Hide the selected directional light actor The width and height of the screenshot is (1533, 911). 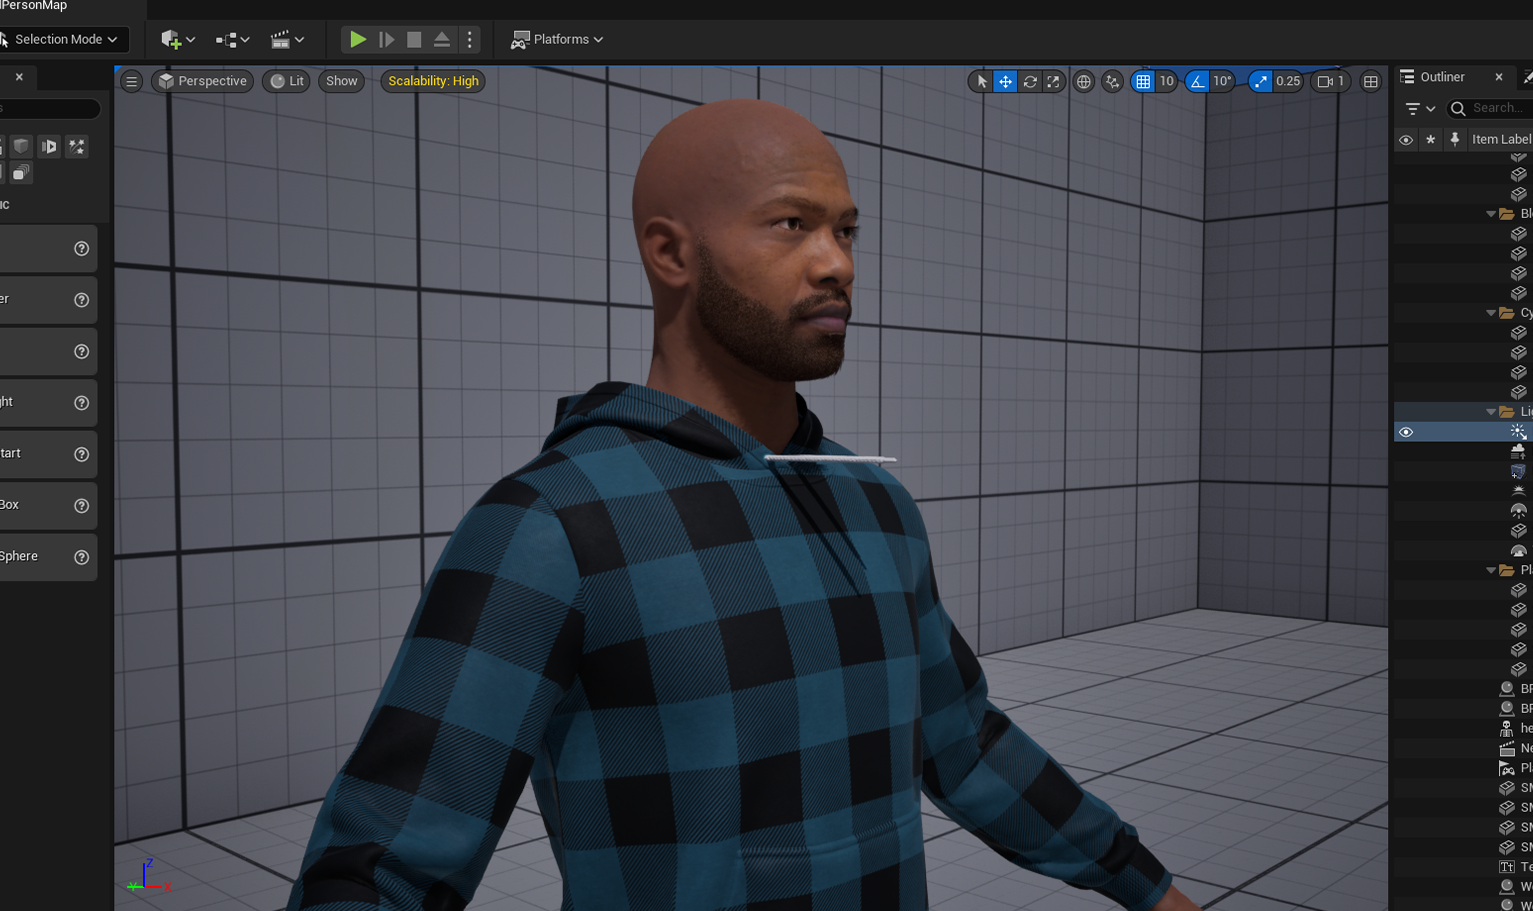pyautogui.click(x=1406, y=432)
